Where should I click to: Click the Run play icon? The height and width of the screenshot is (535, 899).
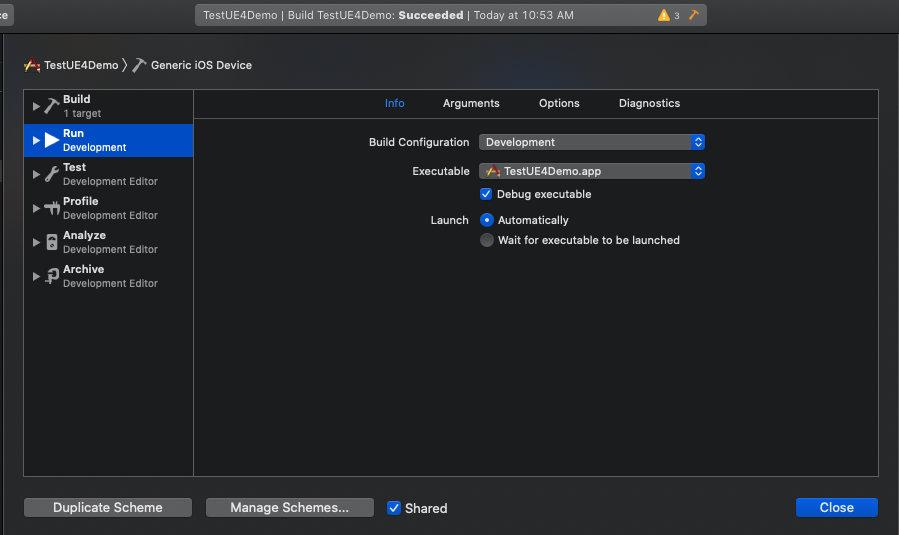click(x=52, y=140)
